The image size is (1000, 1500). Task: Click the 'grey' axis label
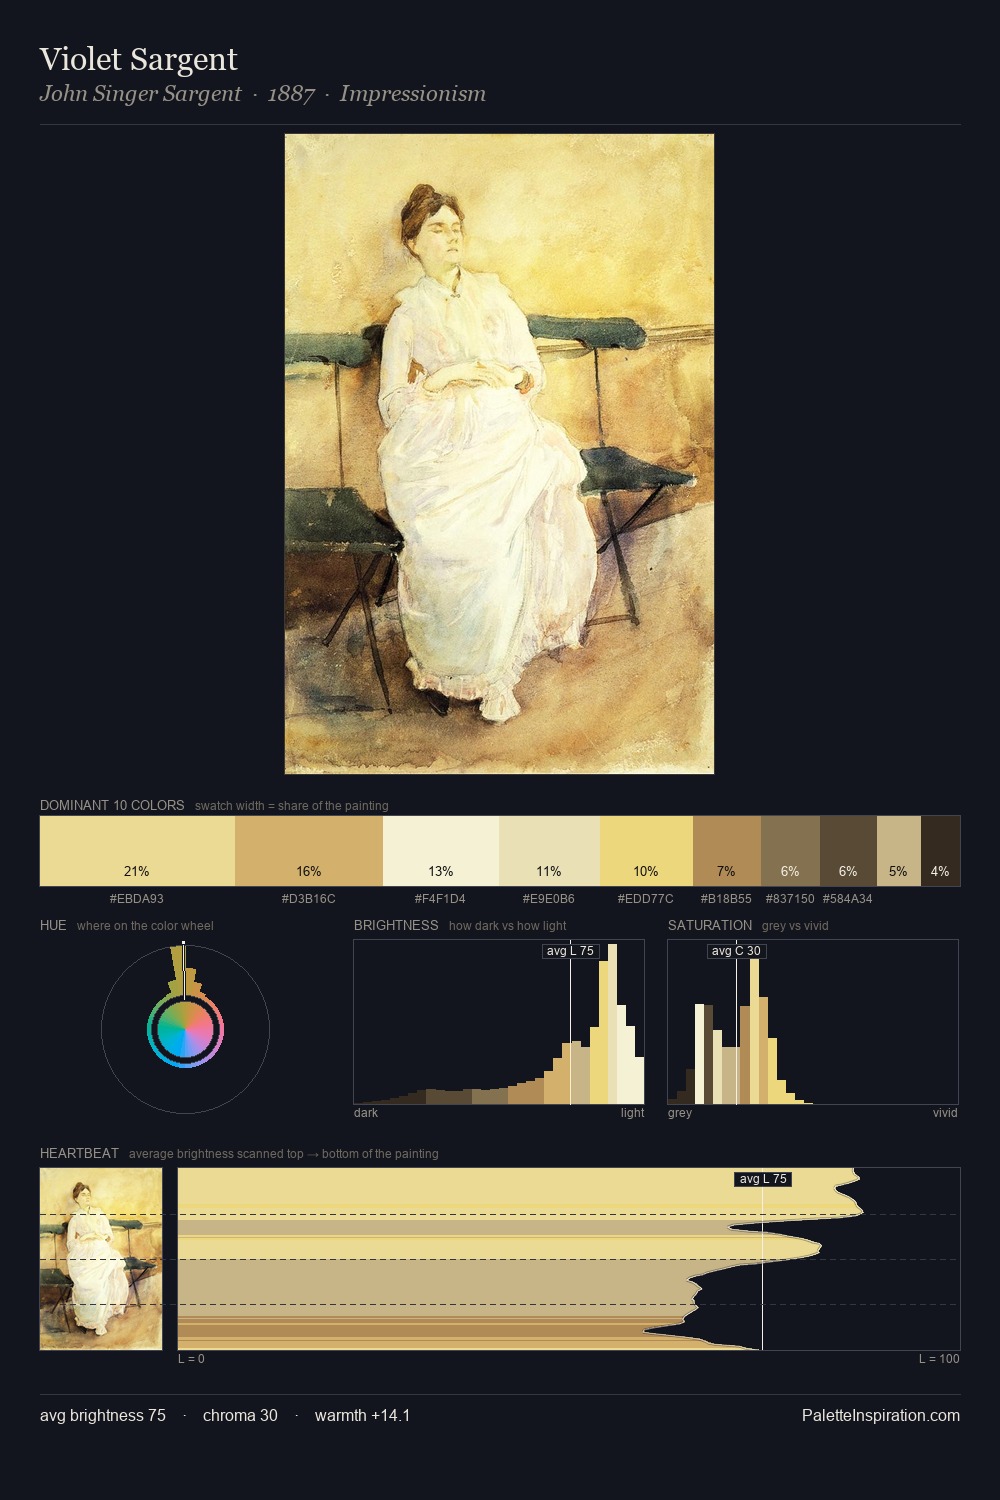680,1113
